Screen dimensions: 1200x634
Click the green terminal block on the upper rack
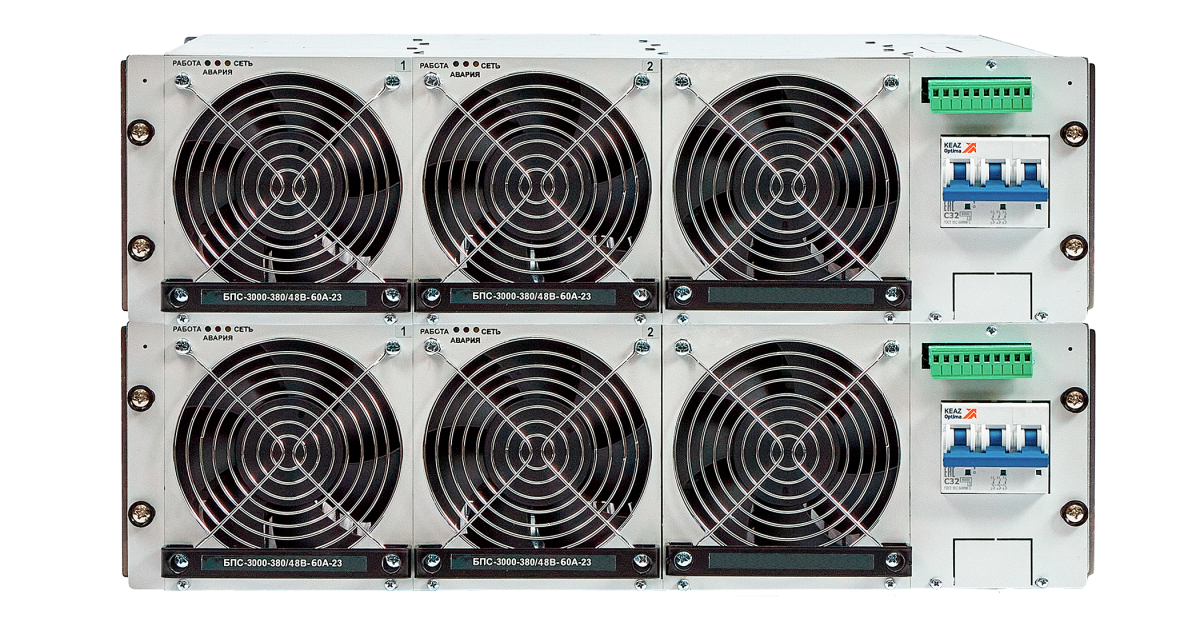click(x=981, y=95)
